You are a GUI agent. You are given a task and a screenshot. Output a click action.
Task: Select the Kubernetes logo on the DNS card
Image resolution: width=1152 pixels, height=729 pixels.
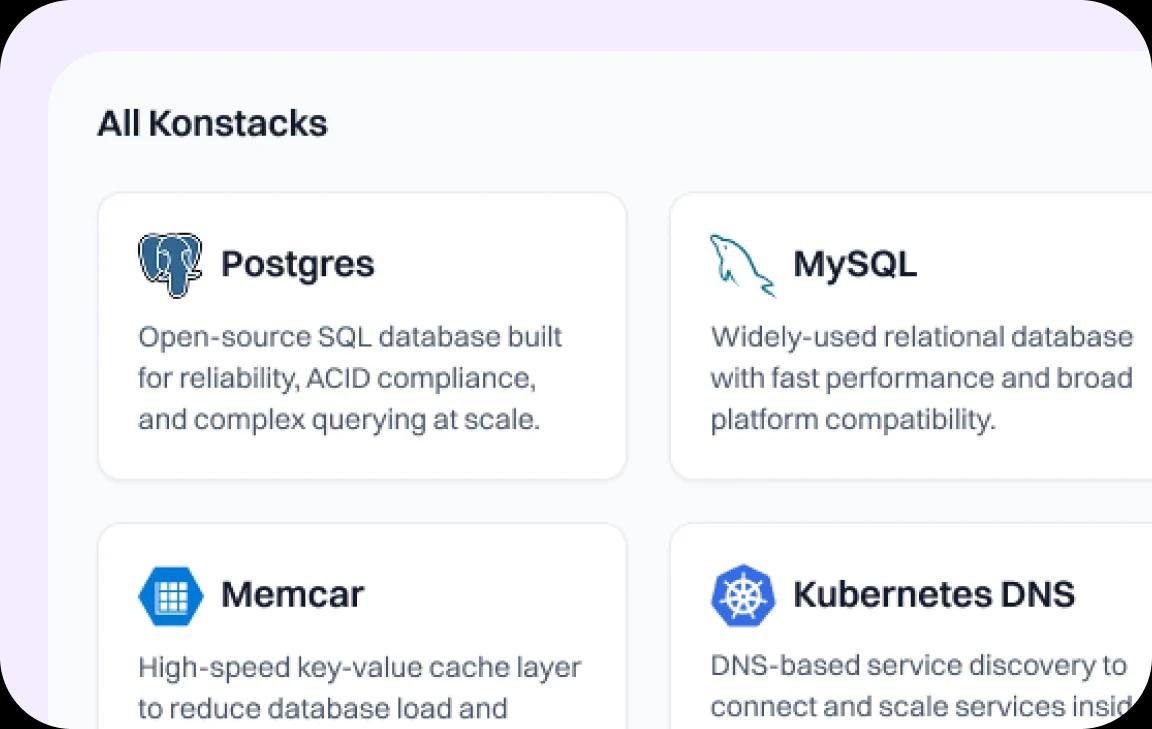[x=742, y=594]
